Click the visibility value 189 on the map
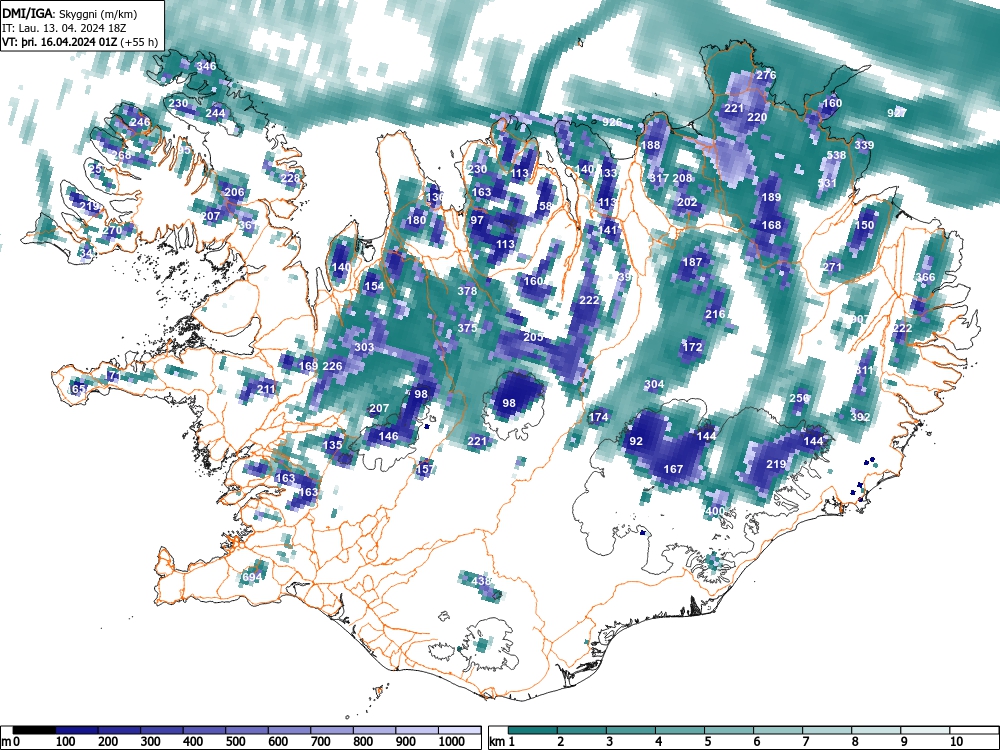 pyautogui.click(x=771, y=197)
